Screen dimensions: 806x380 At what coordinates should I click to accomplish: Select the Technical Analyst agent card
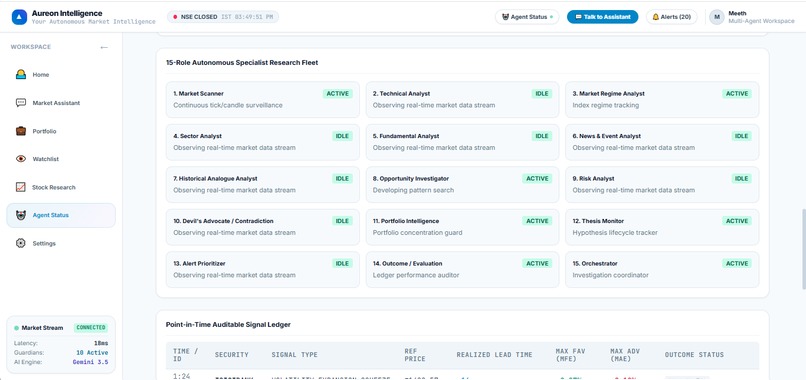(x=462, y=99)
